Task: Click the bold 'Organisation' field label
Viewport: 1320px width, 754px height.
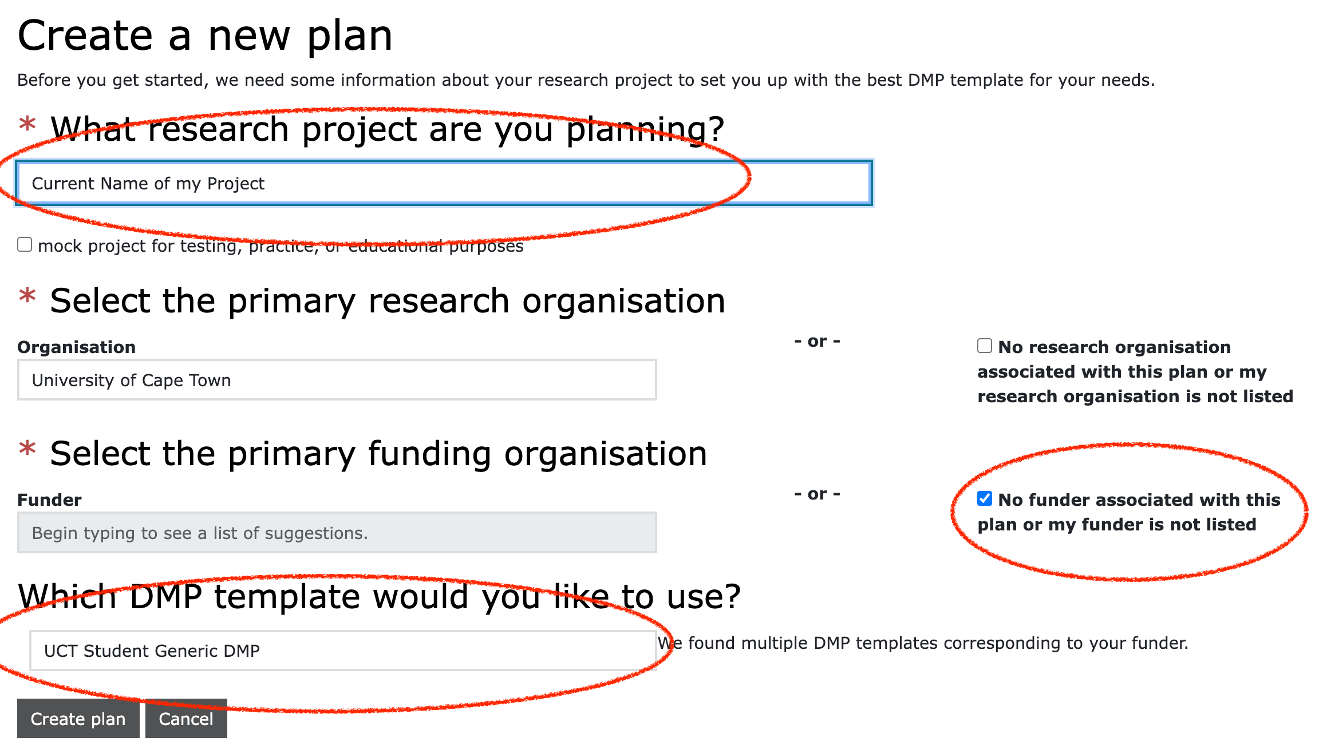Action: tap(76, 347)
